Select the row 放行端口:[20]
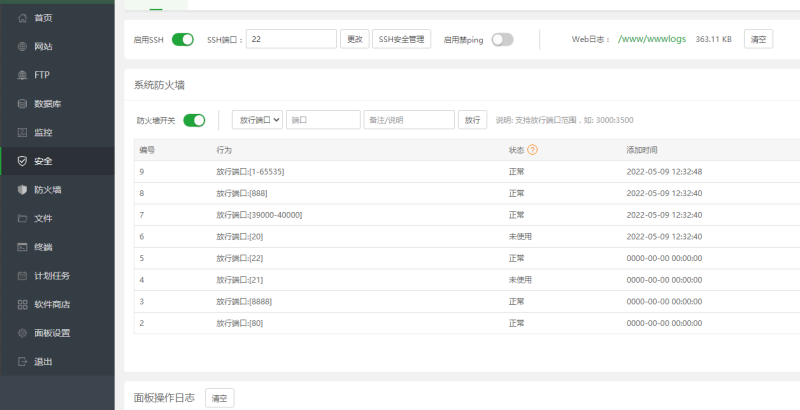 [467, 237]
